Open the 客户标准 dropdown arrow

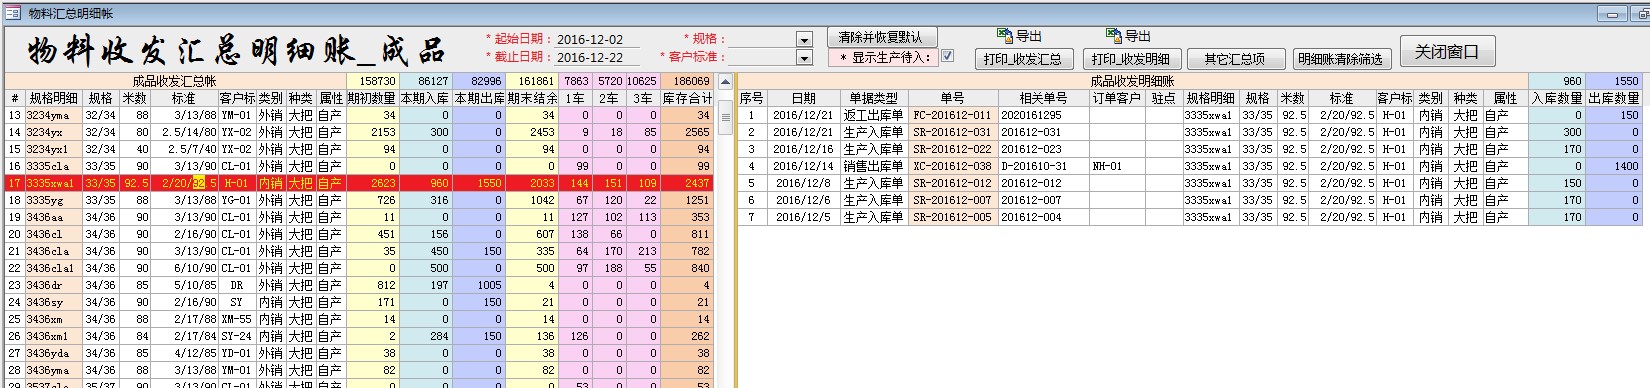804,58
